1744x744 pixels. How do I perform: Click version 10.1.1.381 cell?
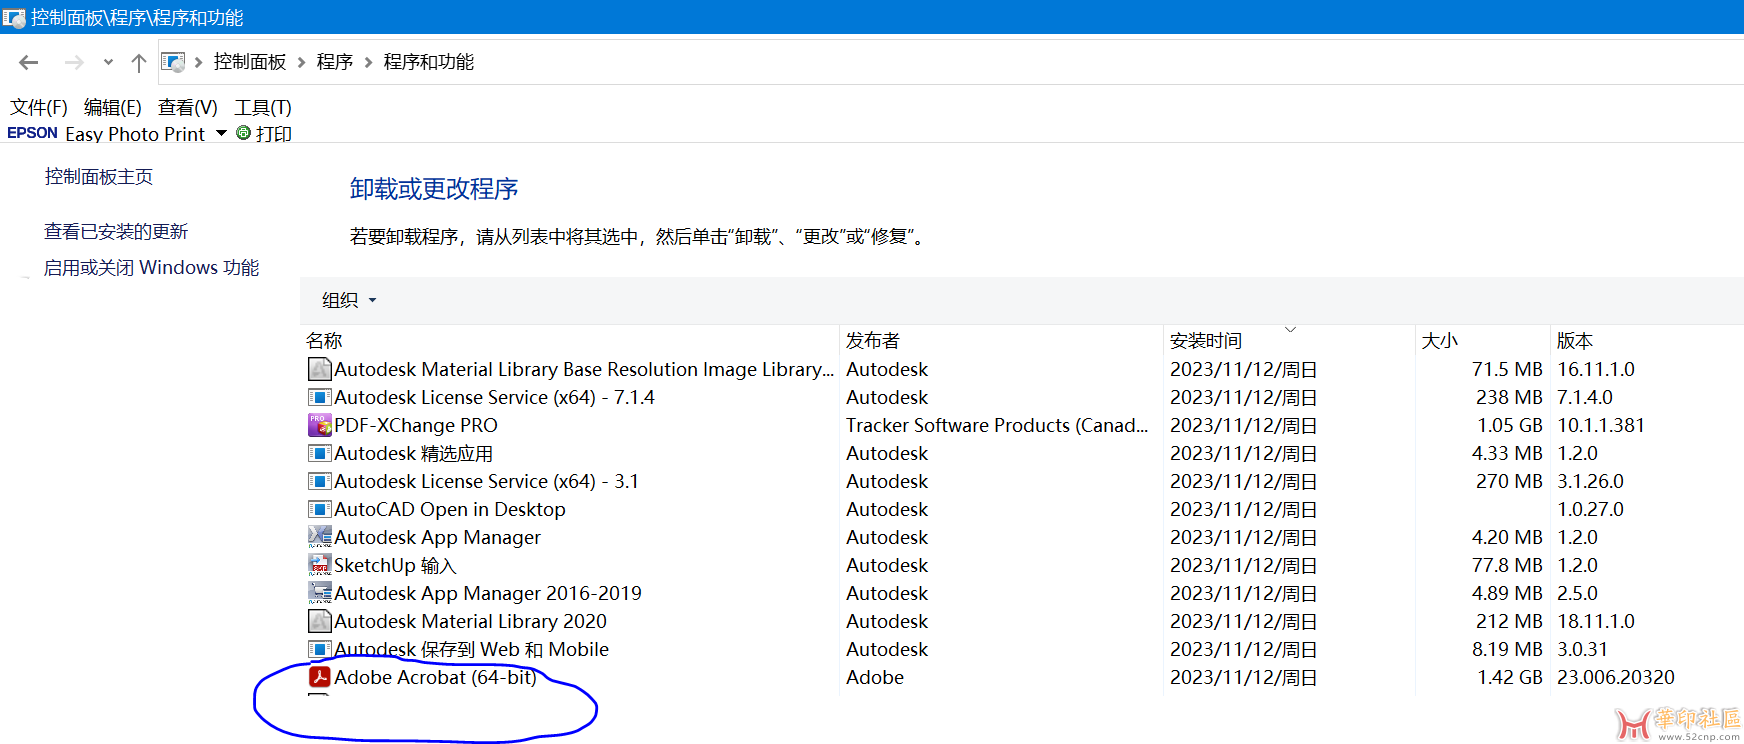pos(1601,425)
